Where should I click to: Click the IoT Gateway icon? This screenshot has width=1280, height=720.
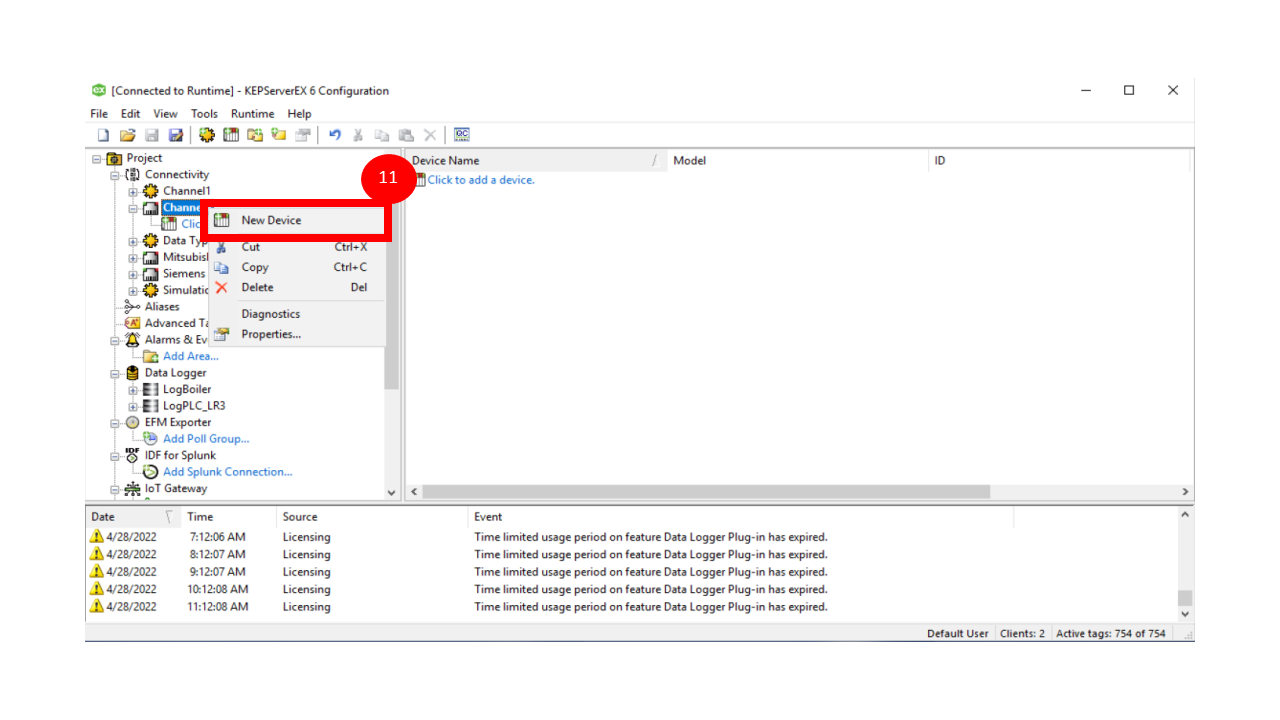pos(133,489)
